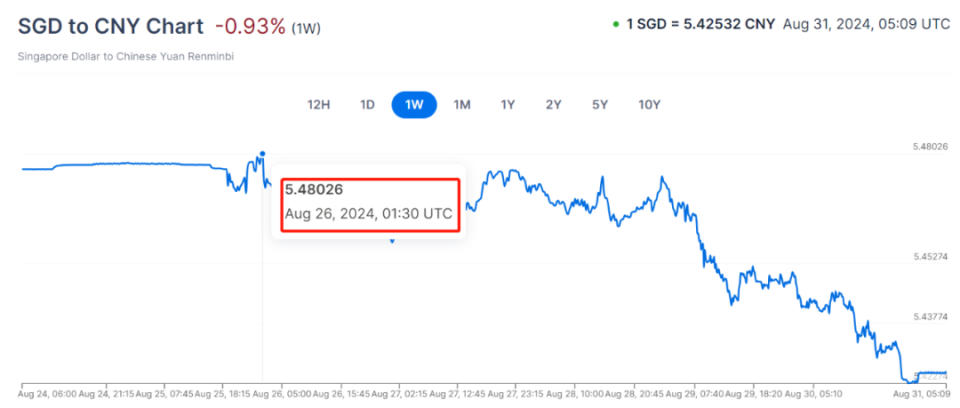Click the 1 SGD = 5.42532 CNY rate
This screenshot has width=960, height=408.
coord(699,24)
